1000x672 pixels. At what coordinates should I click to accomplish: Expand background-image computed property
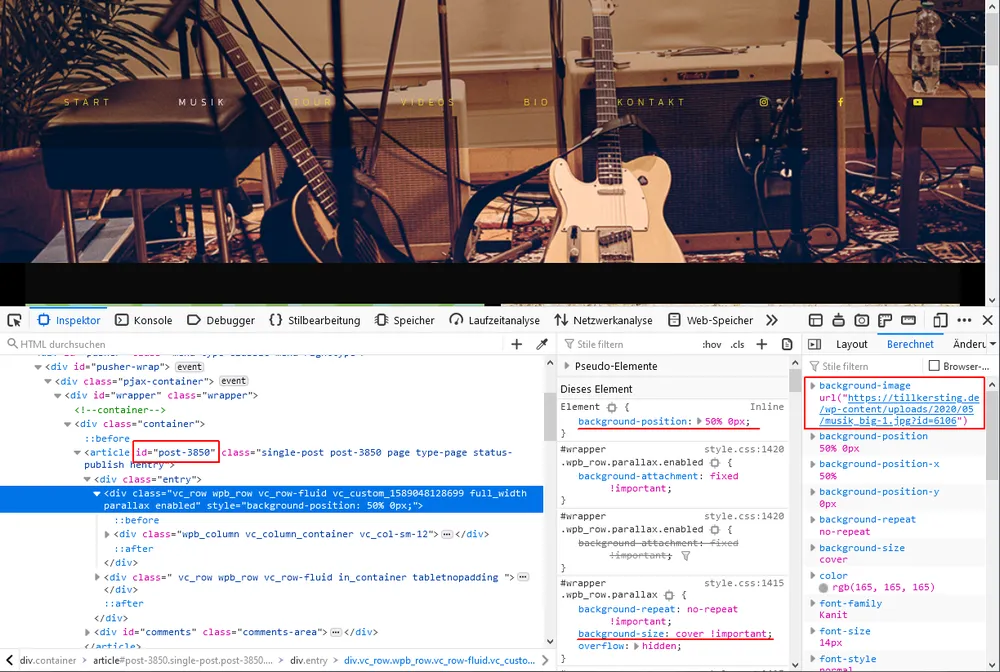(812, 386)
